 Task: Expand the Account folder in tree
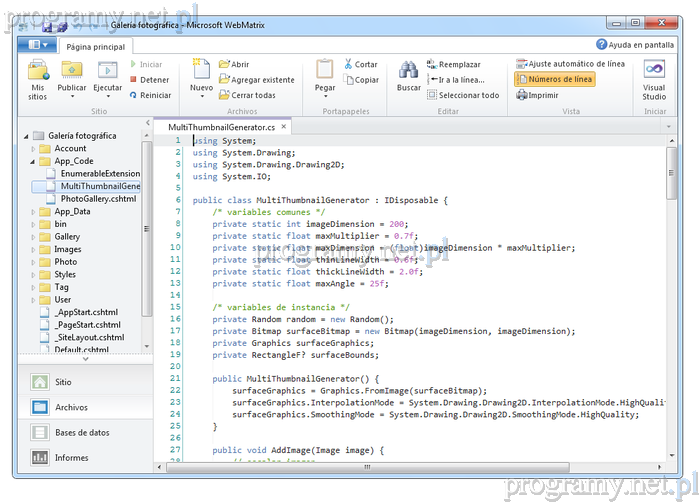[x=34, y=148]
